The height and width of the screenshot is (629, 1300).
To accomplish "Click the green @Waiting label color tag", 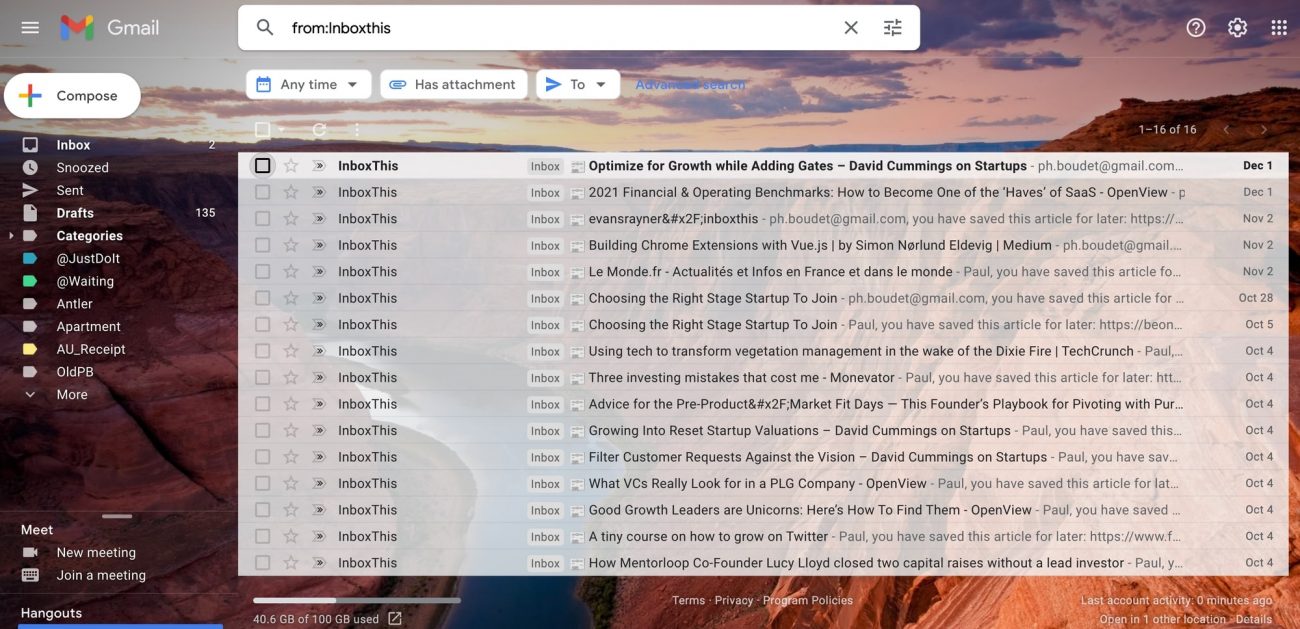I will 30,281.
